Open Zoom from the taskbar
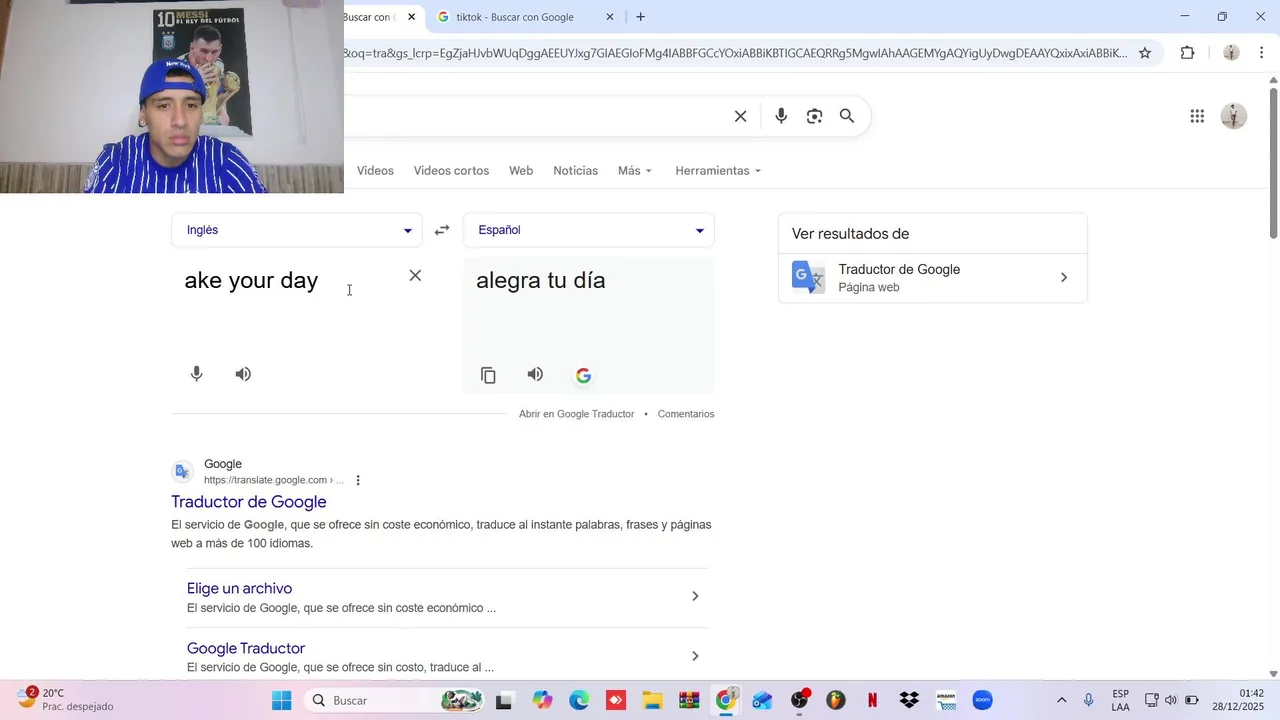Image resolution: width=1280 pixels, height=720 pixels. [983, 700]
